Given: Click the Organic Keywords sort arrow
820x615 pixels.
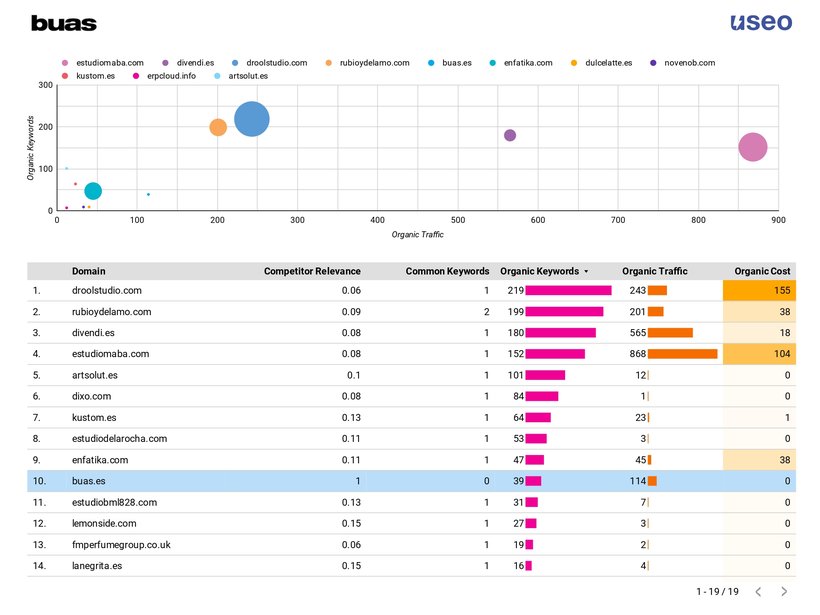Looking at the screenshot, I should [586, 271].
